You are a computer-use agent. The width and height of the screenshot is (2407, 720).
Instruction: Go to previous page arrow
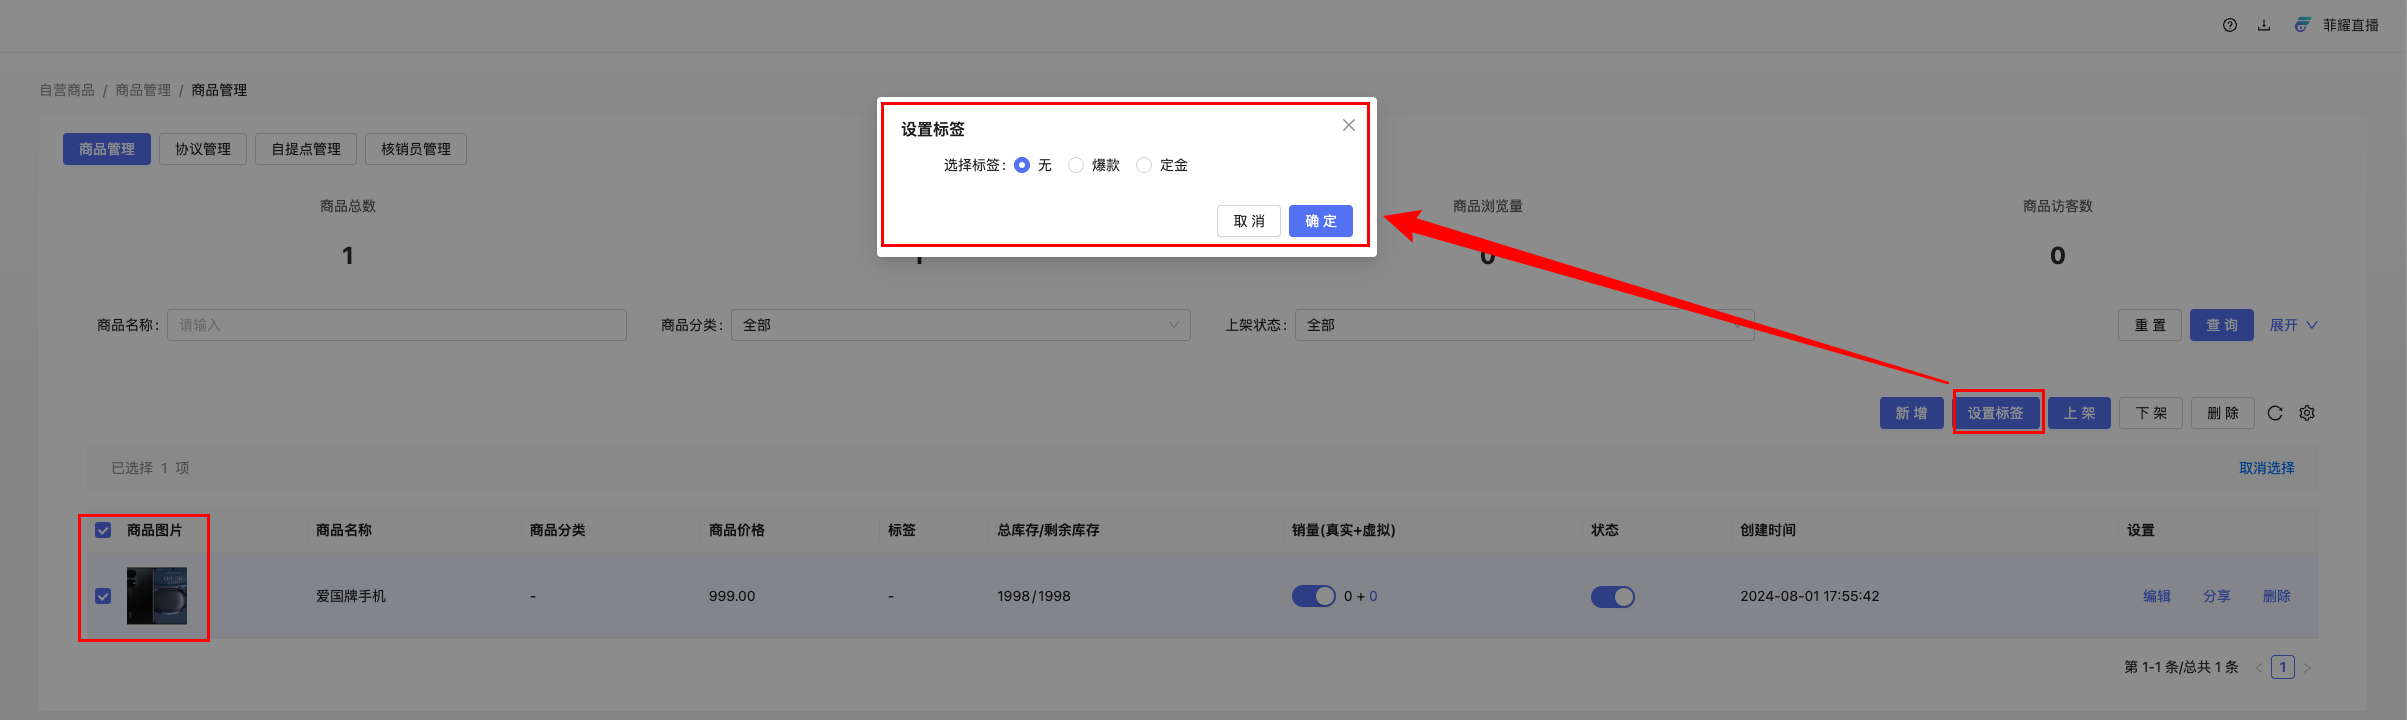point(2258,668)
